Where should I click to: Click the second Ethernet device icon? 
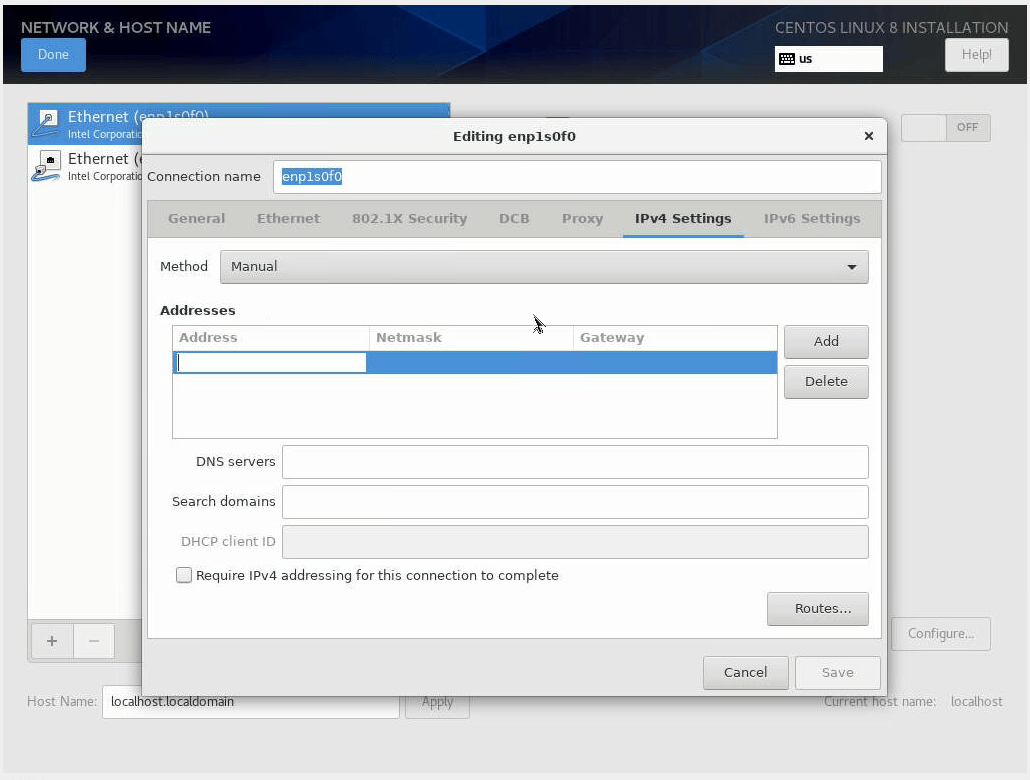[46, 166]
